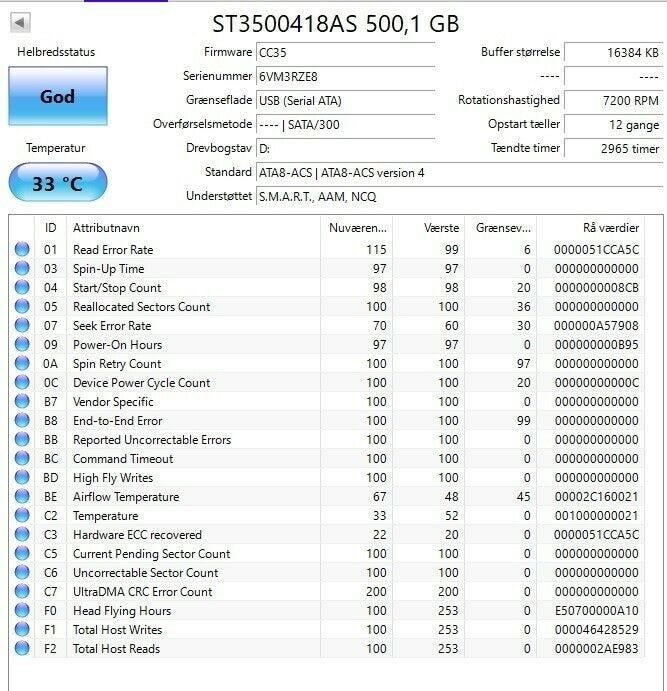Image resolution: width=667 pixels, height=691 pixels.
Task: Click the God health status button
Action: [58, 96]
